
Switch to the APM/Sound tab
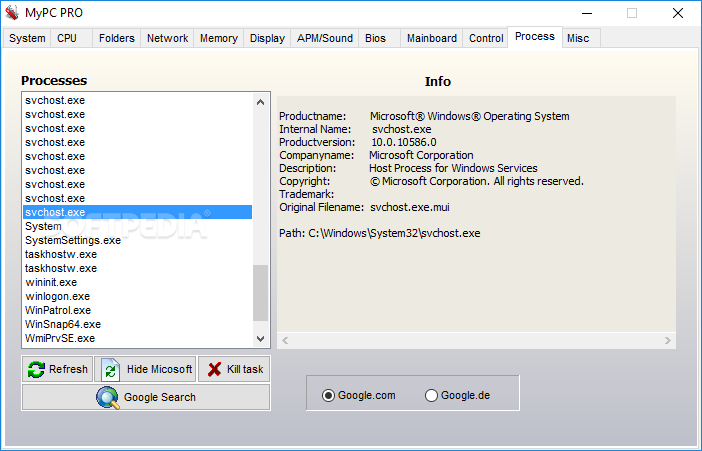[325, 39]
